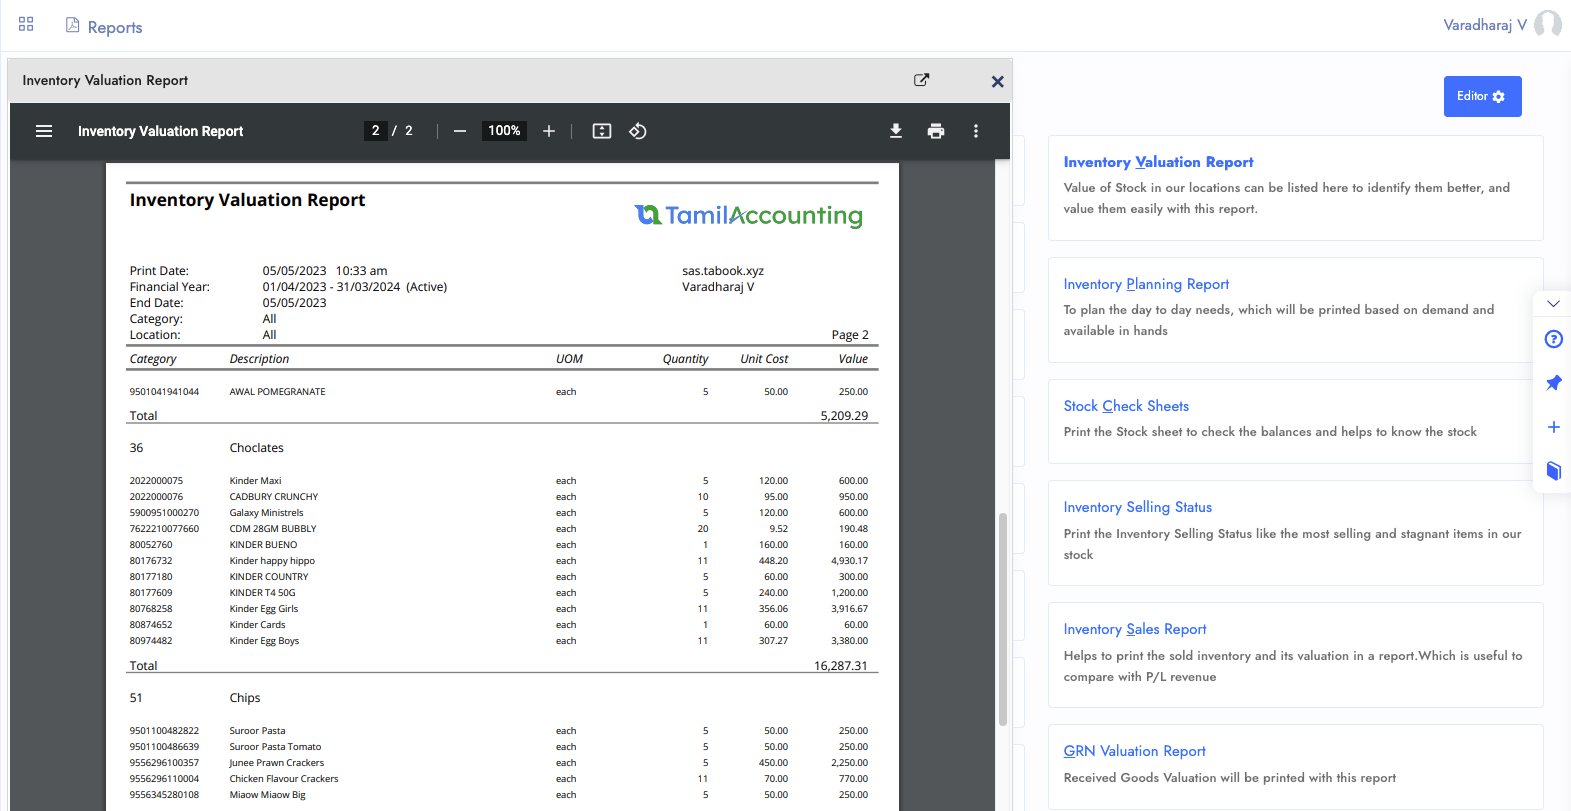
Task: Click the Choclates category heading
Action: point(256,448)
